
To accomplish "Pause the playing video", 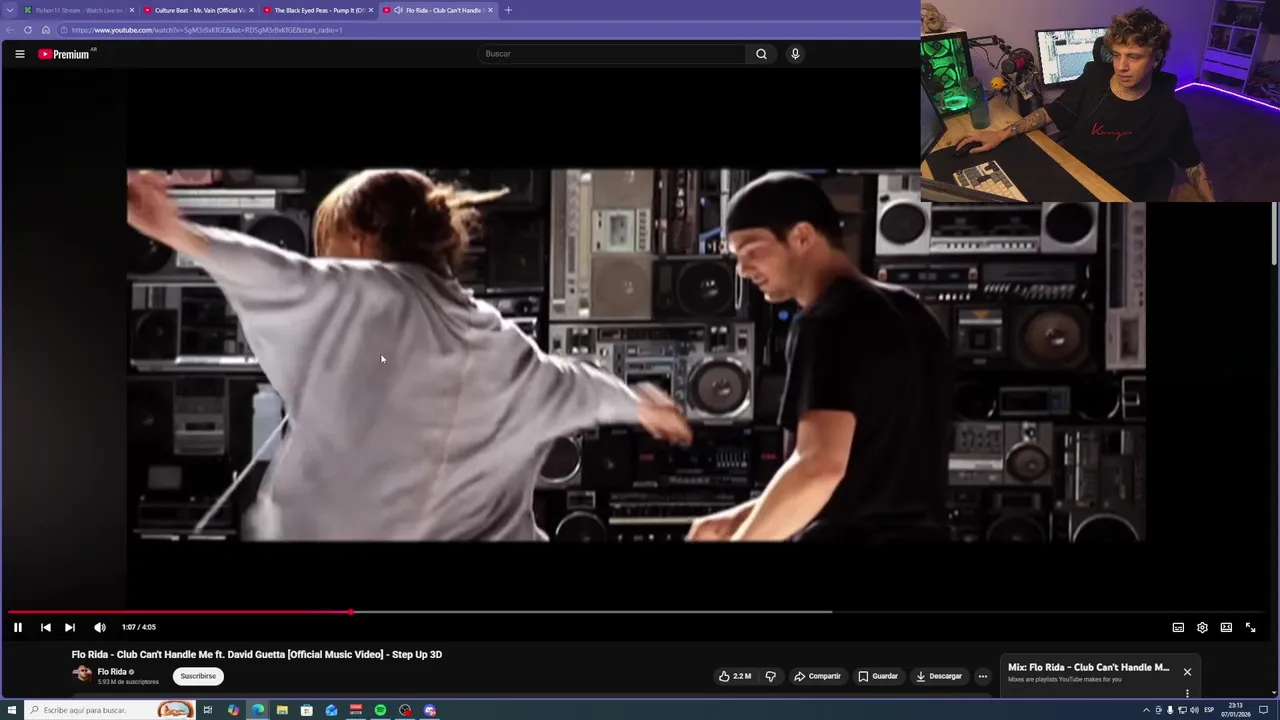I will 18,627.
